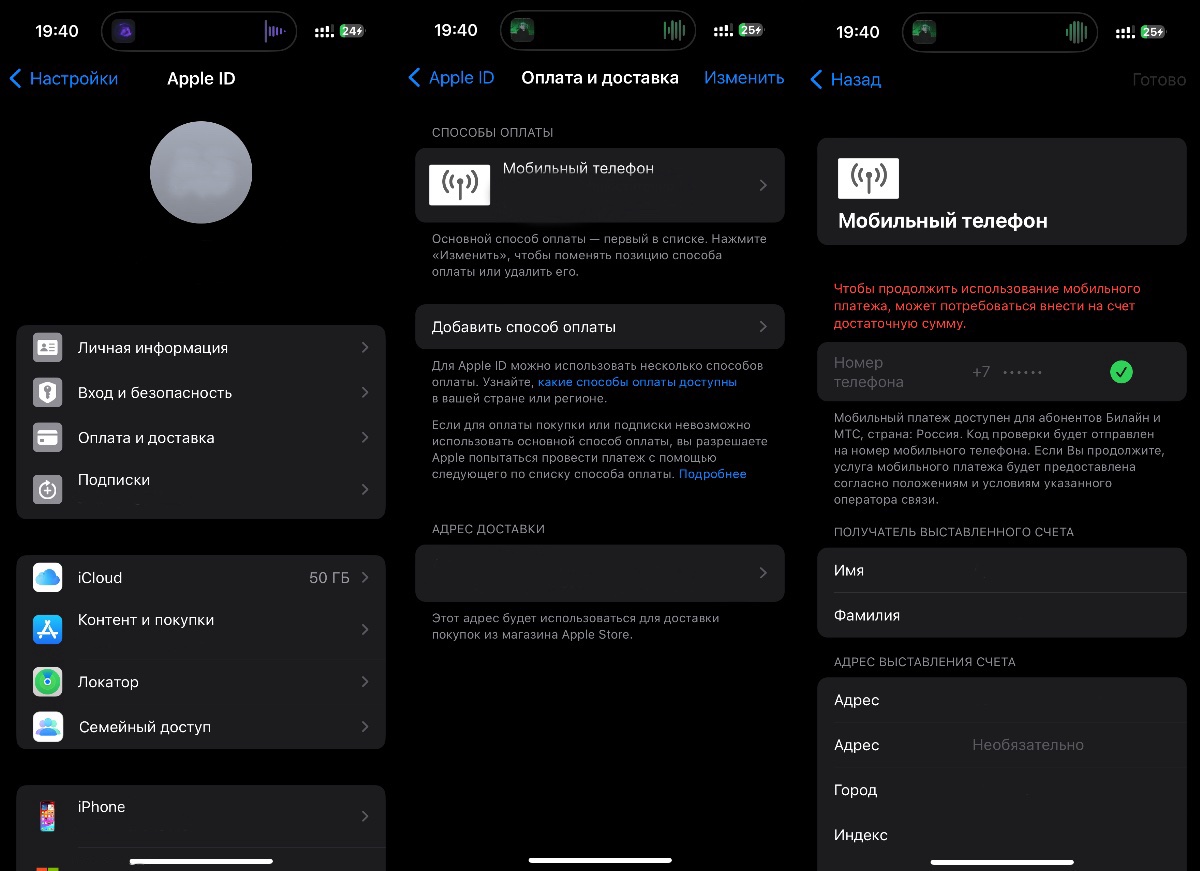Image resolution: width=1200 pixels, height=871 pixels.
Task: Tap the green audio waveform in right Dynamic Island
Action: pyautogui.click(x=1076, y=32)
